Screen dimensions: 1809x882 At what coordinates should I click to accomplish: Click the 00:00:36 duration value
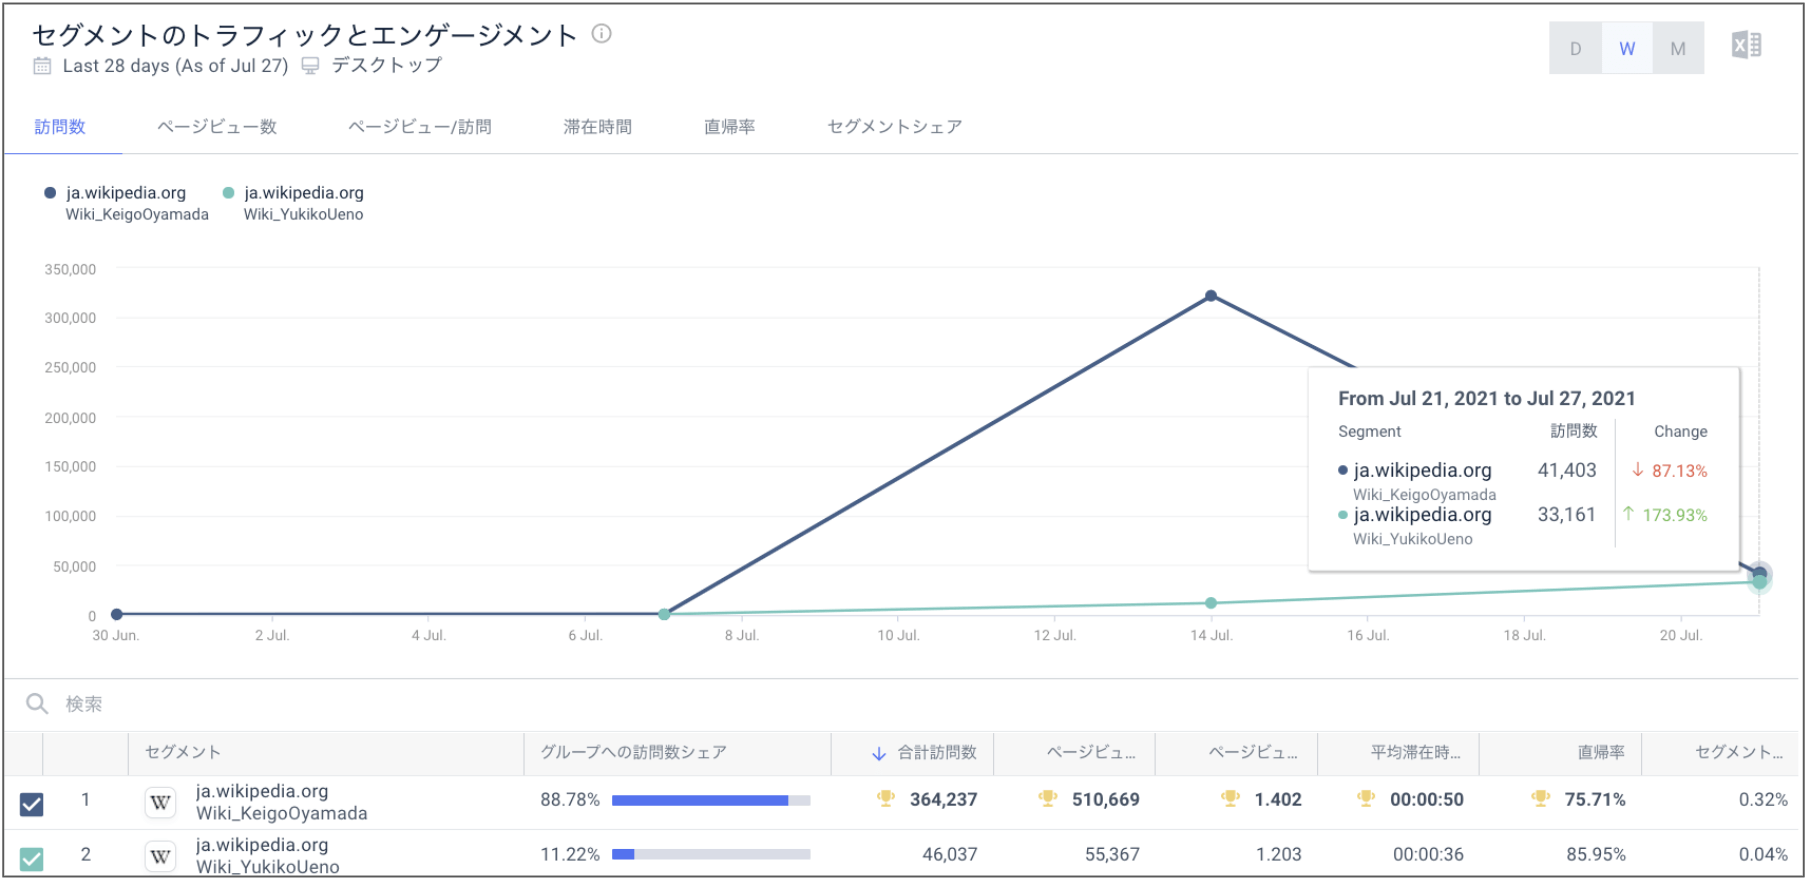[1428, 854]
